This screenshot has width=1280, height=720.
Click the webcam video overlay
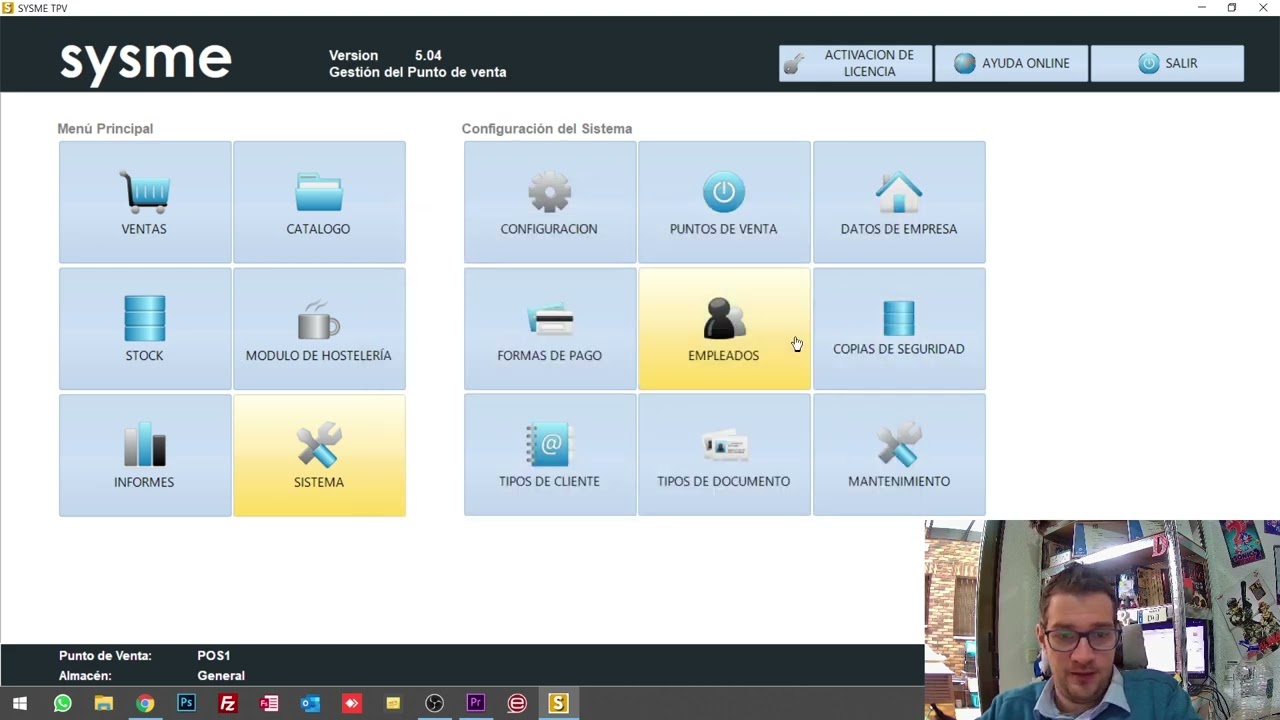[1102, 620]
